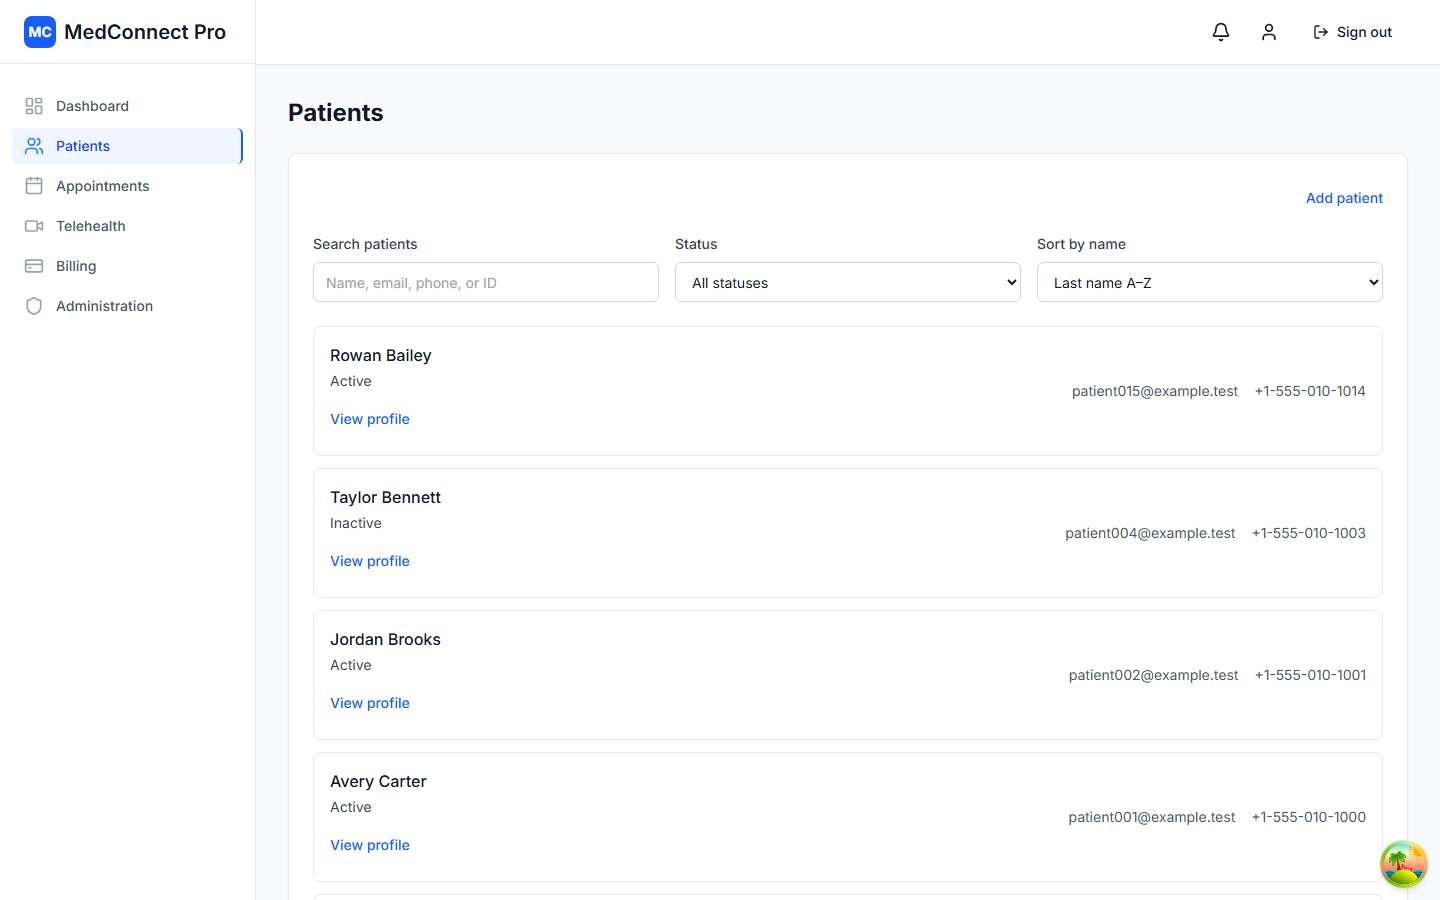Click the Patients page heading
Image resolution: width=1440 pixels, height=900 pixels.
(x=336, y=112)
